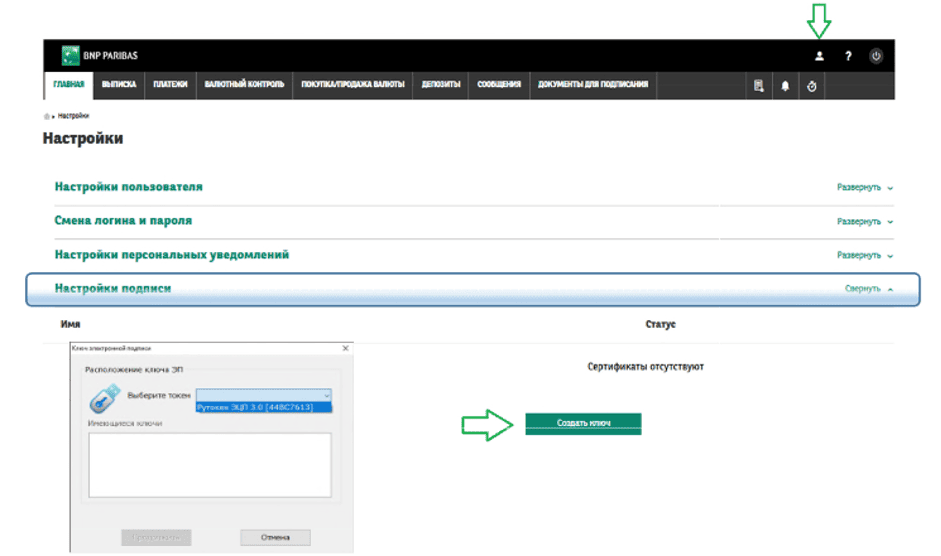This screenshot has width=941, height=556.
Task: Expand the Смена логина и пароля section
Action: pos(864,221)
